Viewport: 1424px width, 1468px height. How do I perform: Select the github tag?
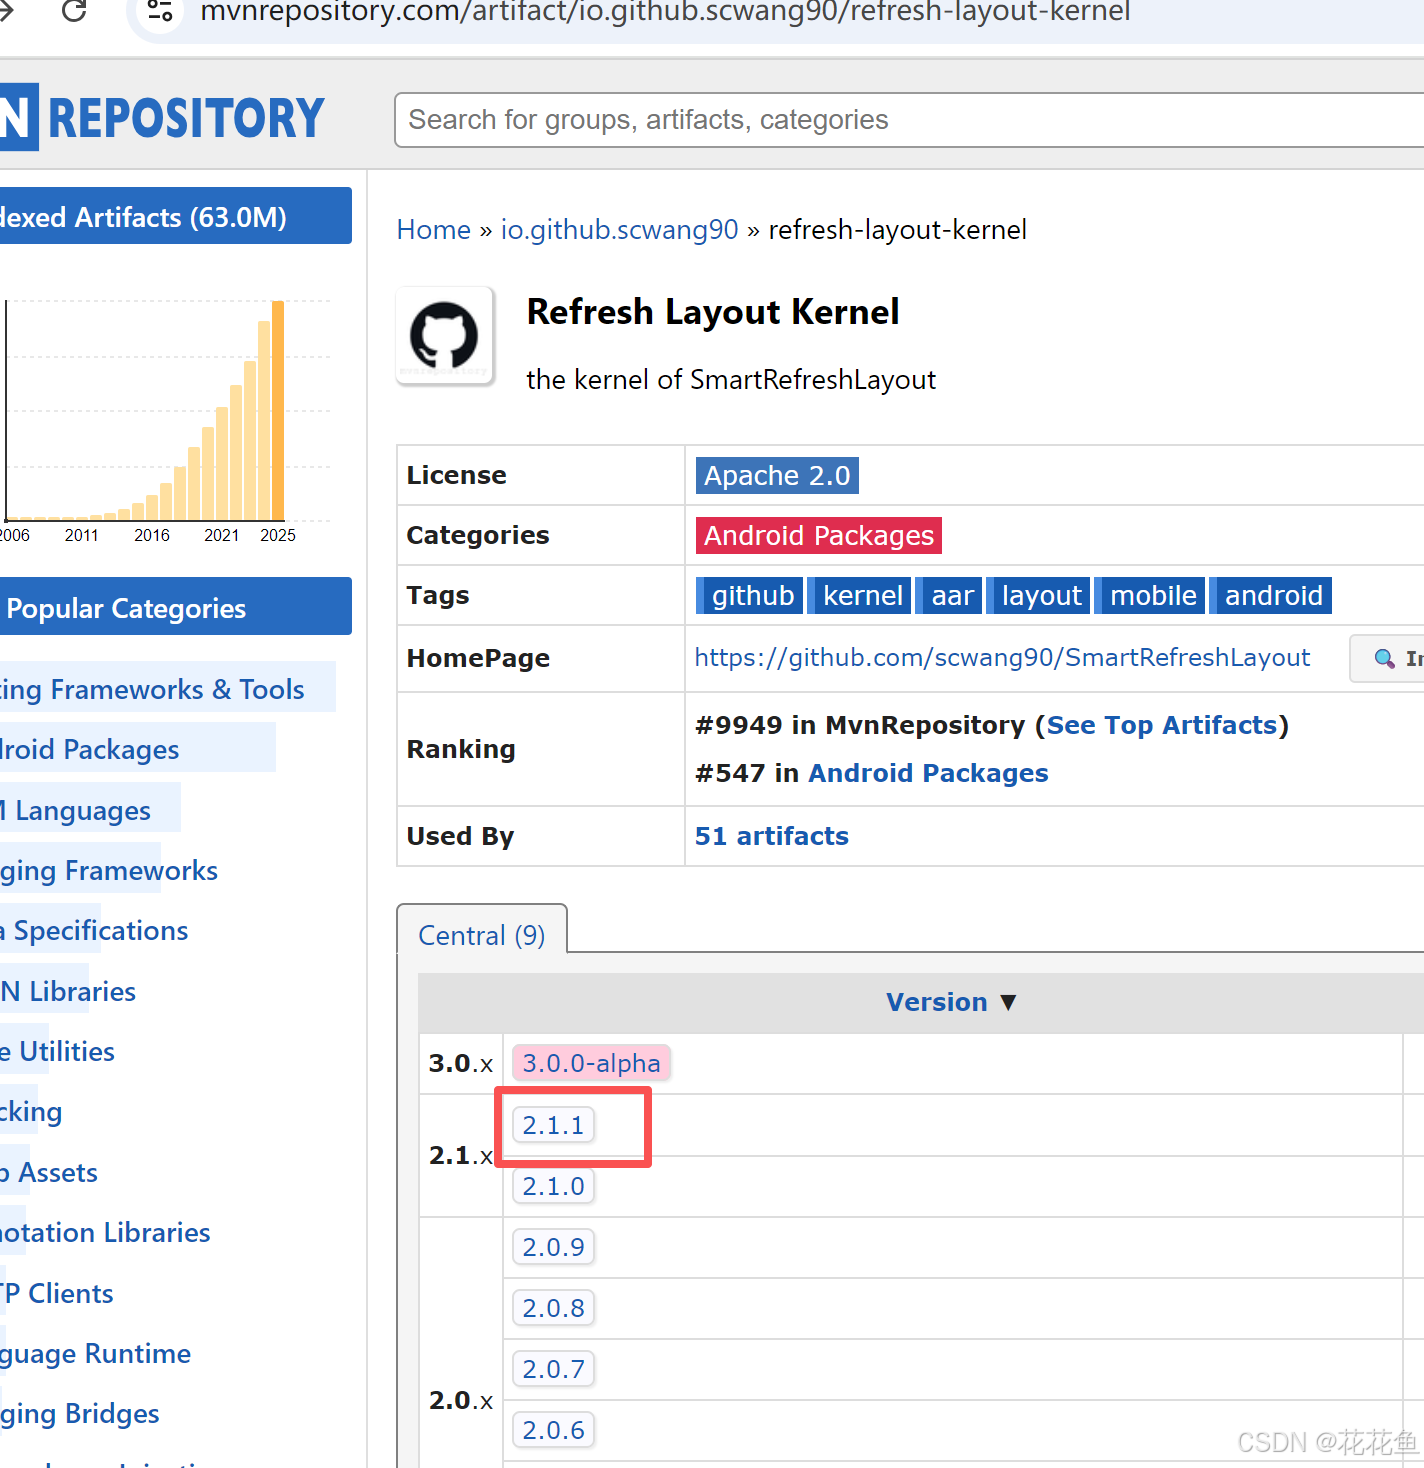pos(750,595)
